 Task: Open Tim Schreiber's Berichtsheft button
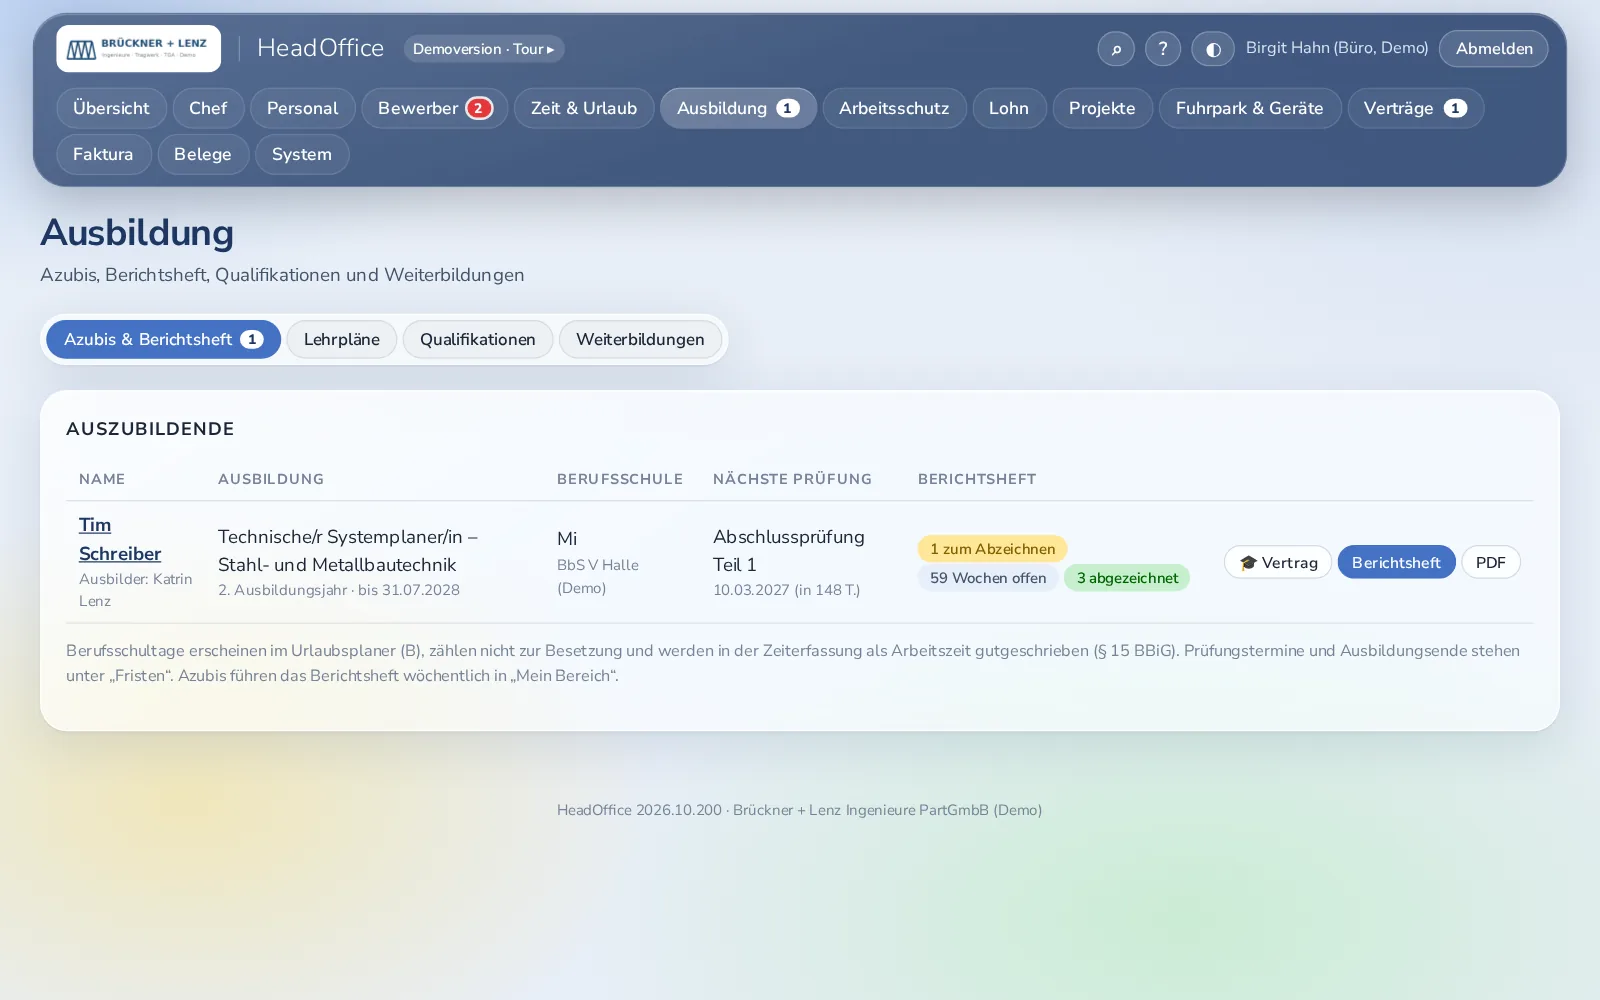click(x=1396, y=562)
